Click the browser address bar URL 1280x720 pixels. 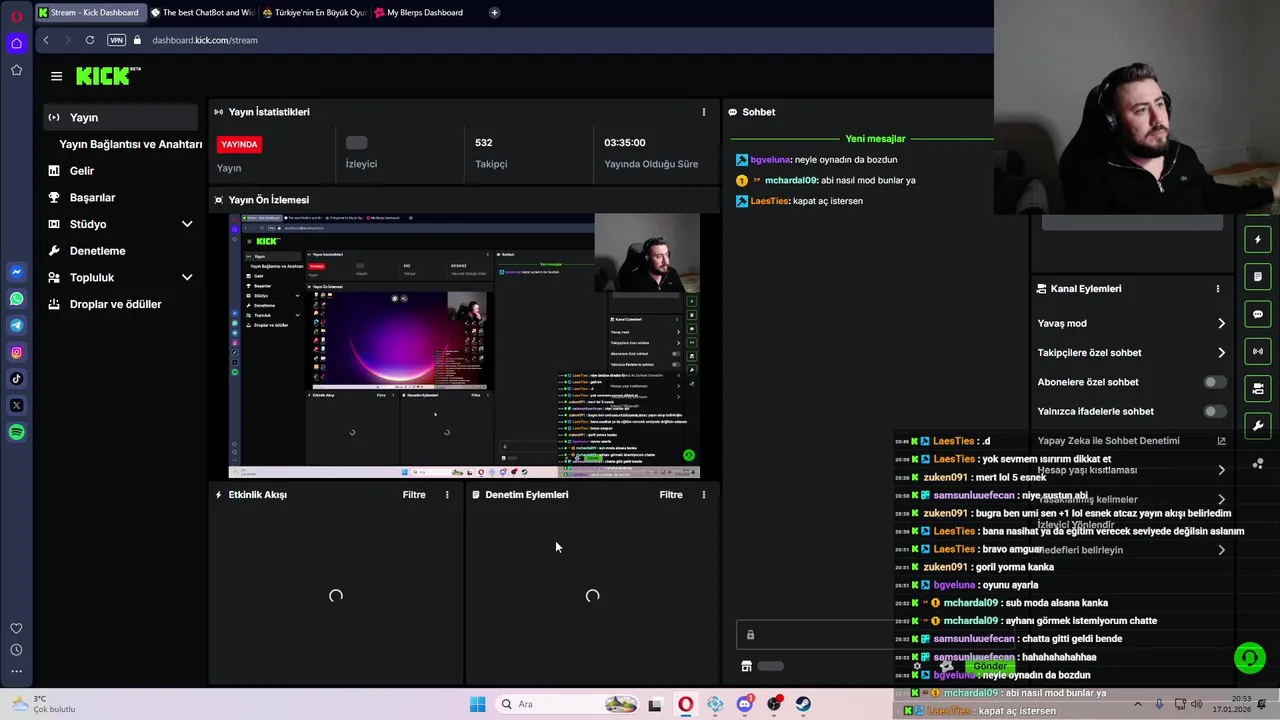[x=205, y=40]
